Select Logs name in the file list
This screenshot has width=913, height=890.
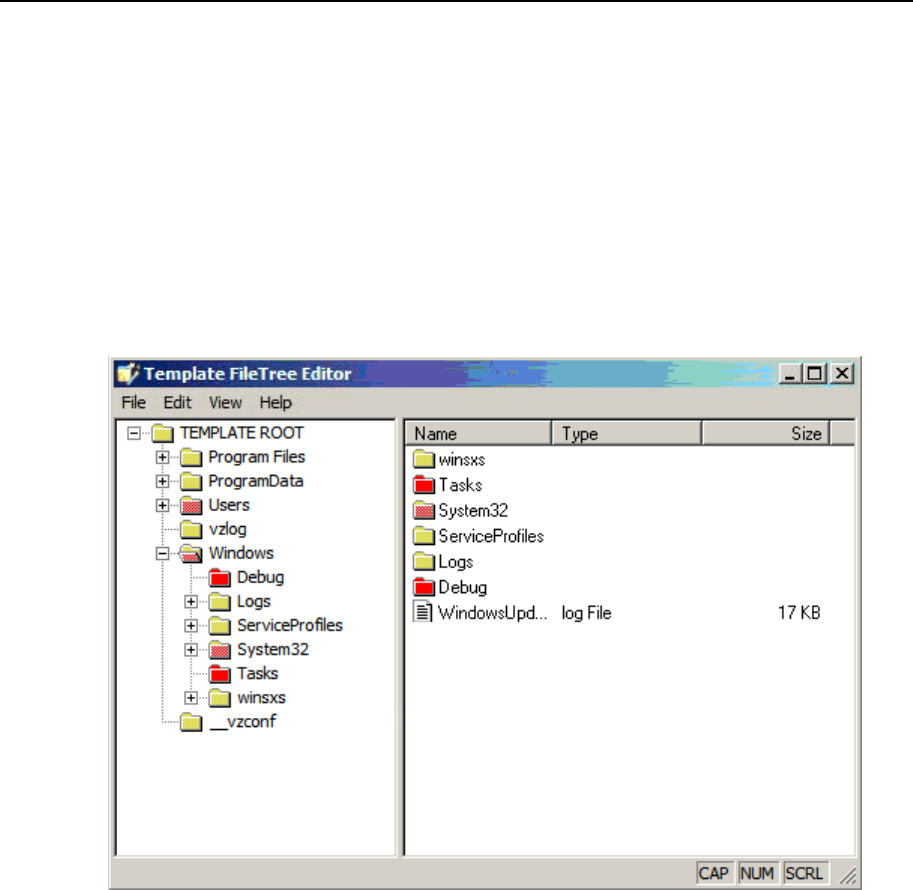455,561
